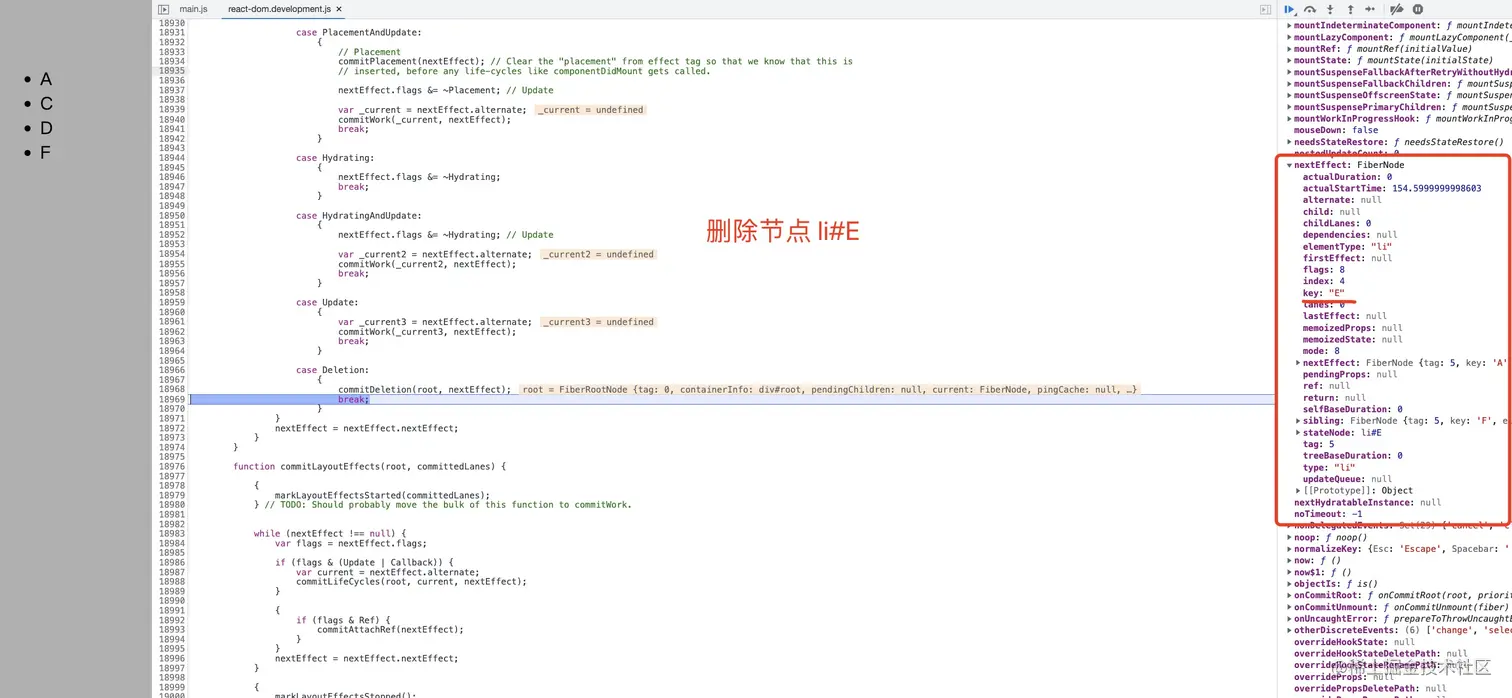1512x698 pixels.
Task: Click line number 18984 in gutter
Action: click(x=172, y=544)
